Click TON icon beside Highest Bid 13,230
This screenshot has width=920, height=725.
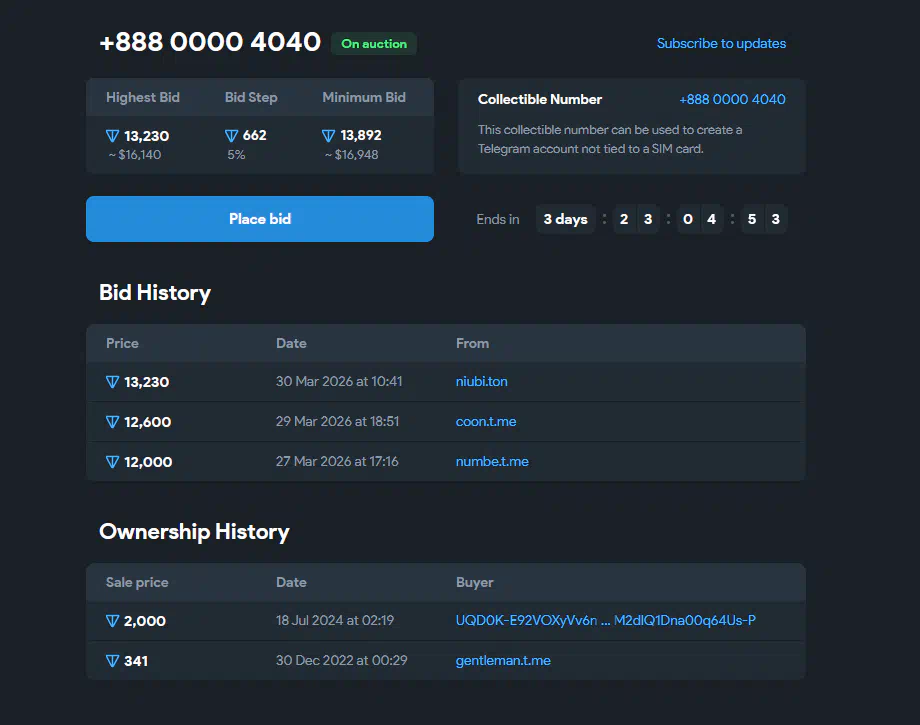coord(113,136)
